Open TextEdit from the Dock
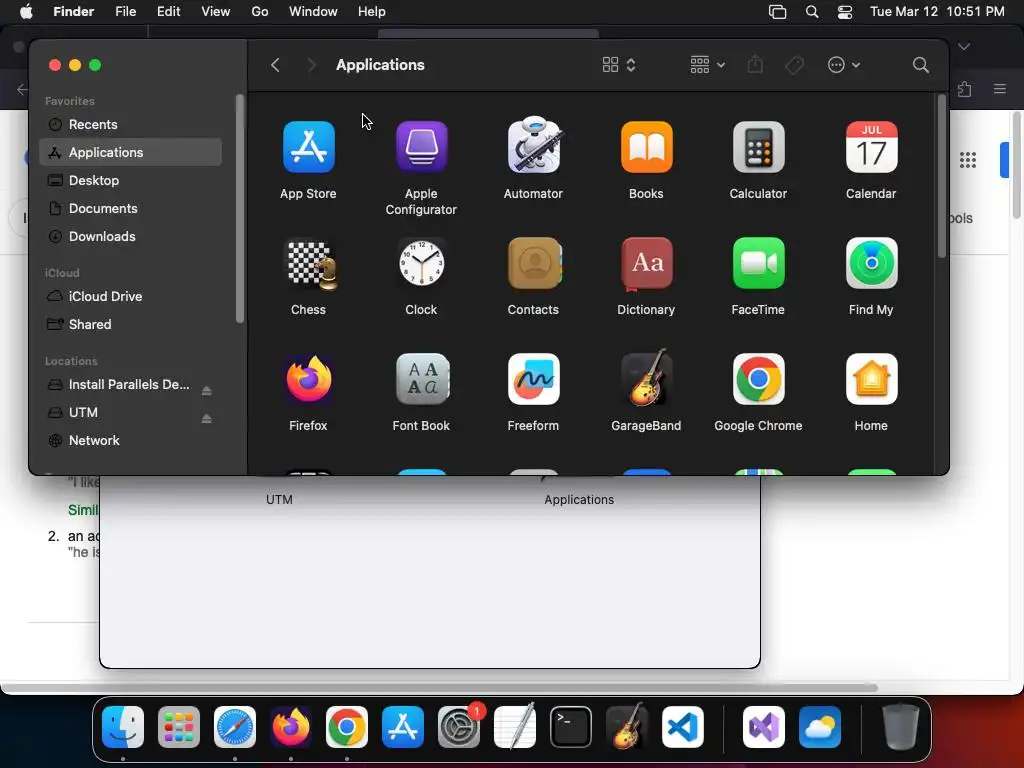The height and width of the screenshot is (768, 1024). (x=515, y=726)
